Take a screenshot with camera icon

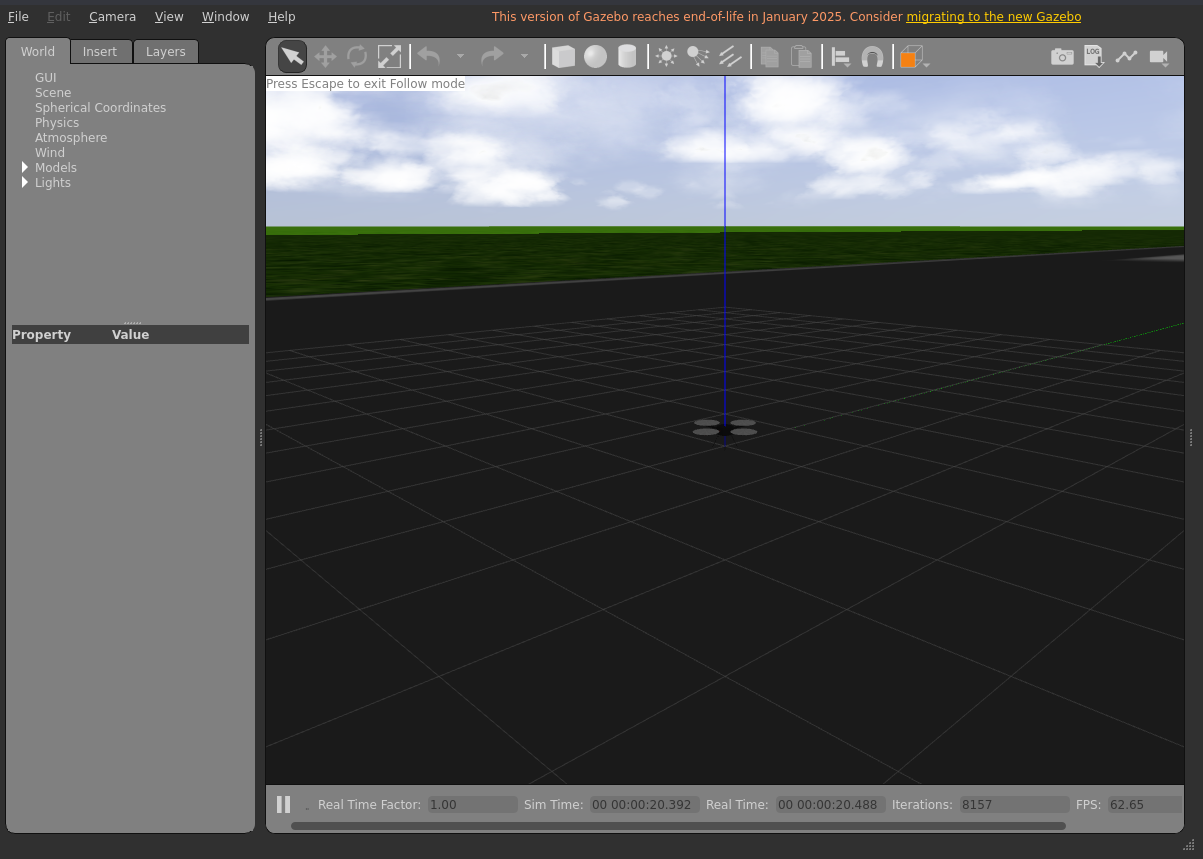[x=1062, y=57]
